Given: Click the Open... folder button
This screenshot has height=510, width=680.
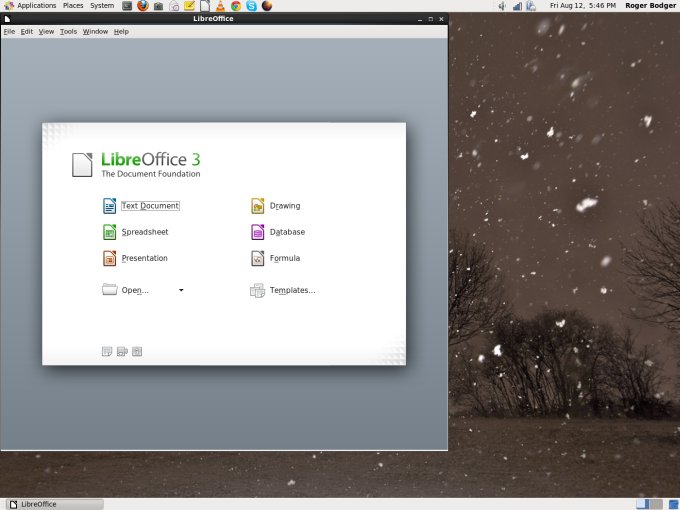Looking at the screenshot, I should click(x=125, y=290).
